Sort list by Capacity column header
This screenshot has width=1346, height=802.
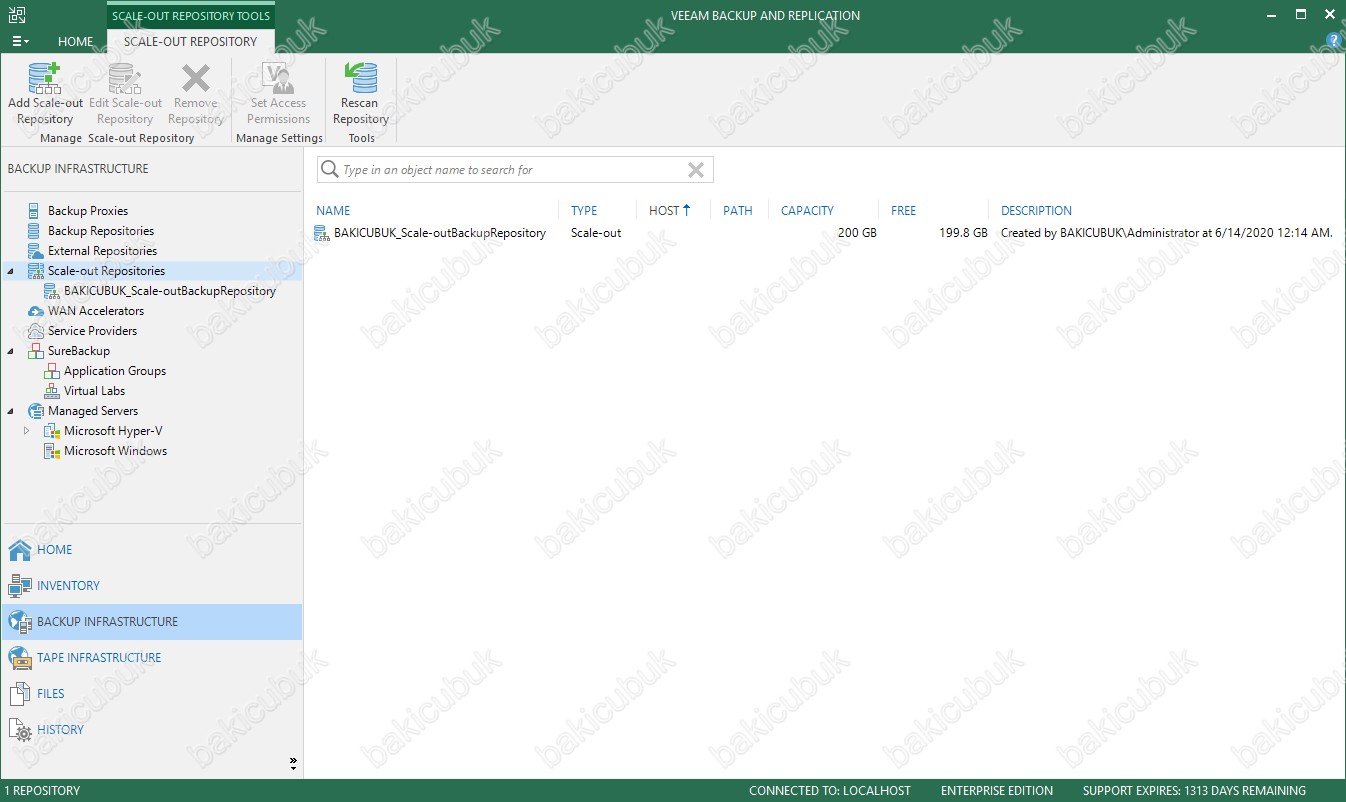tap(807, 211)
